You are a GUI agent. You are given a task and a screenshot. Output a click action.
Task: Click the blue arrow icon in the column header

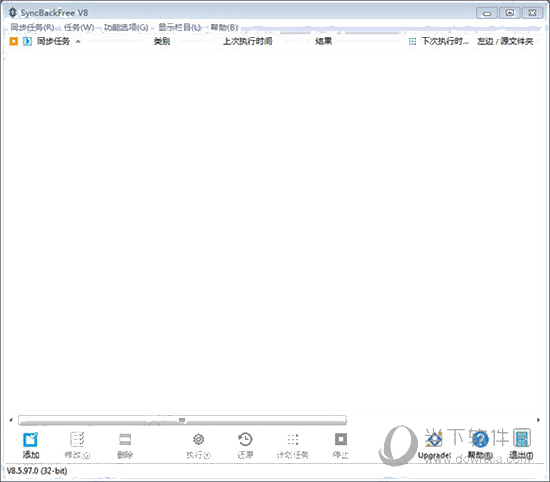[27, 41]
